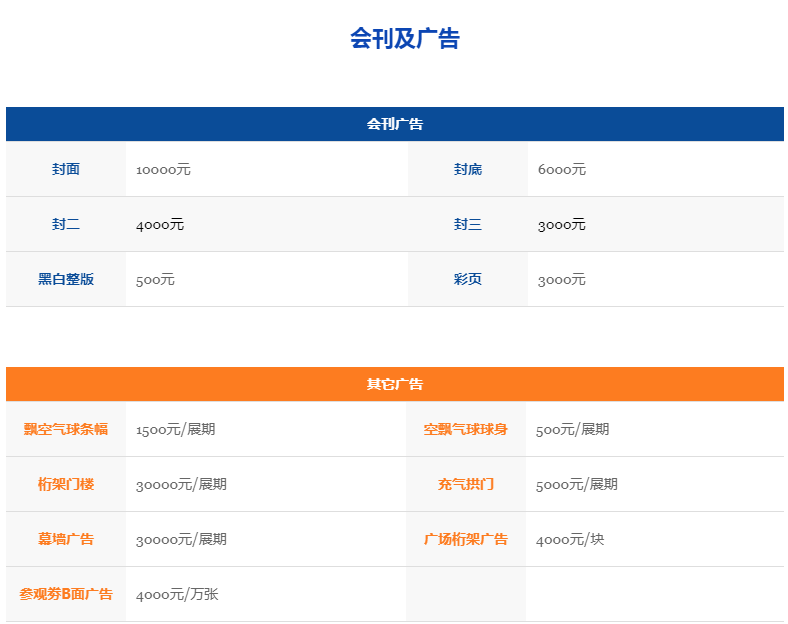Click the 封底 label cell
The image size is (788, 624).
coord(467,169)
